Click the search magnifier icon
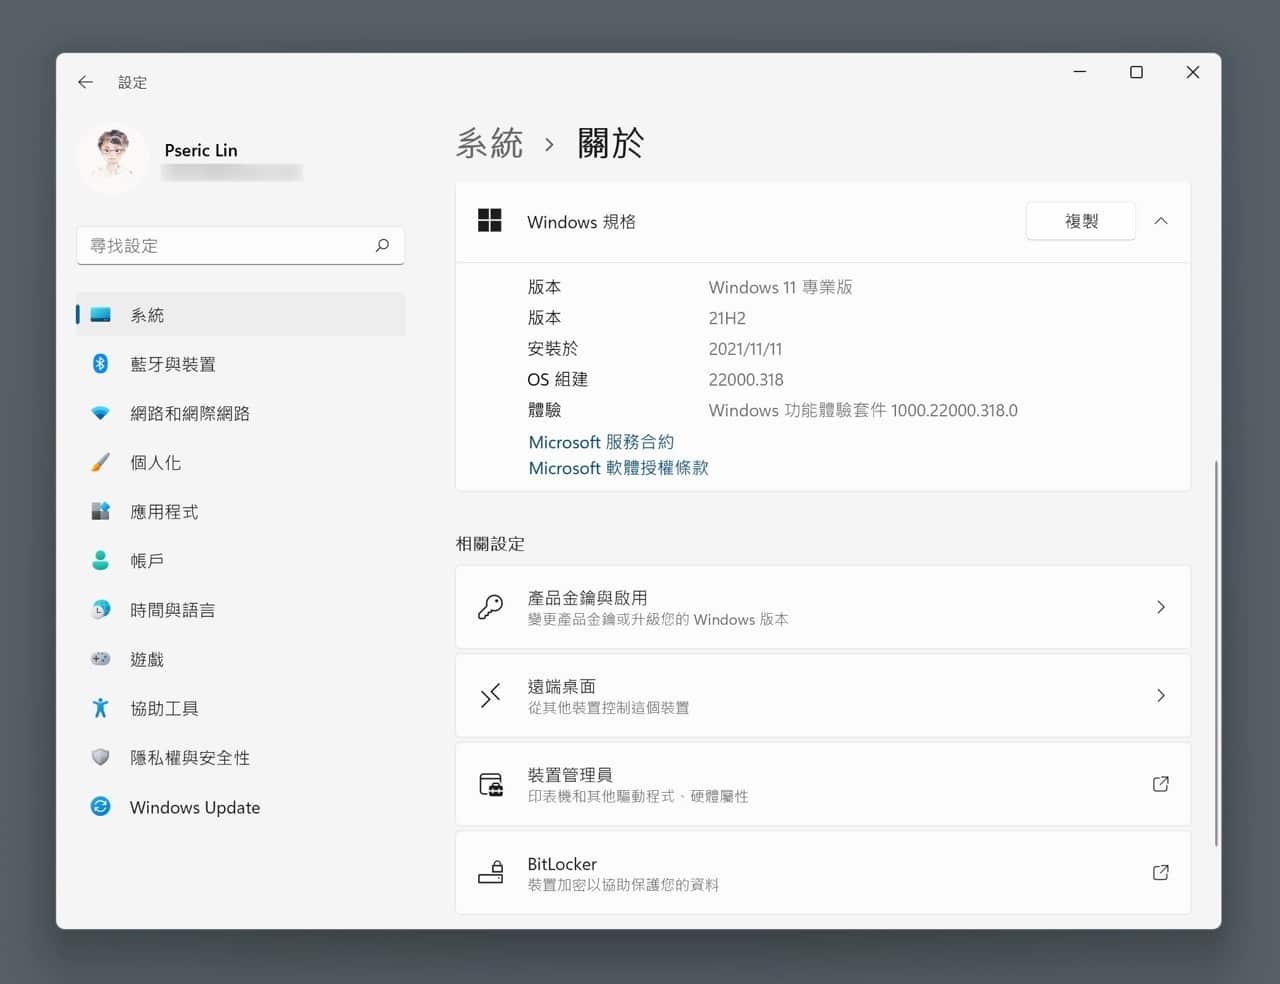The height and width of the screenshot is (984, 1280). point(382,245)
